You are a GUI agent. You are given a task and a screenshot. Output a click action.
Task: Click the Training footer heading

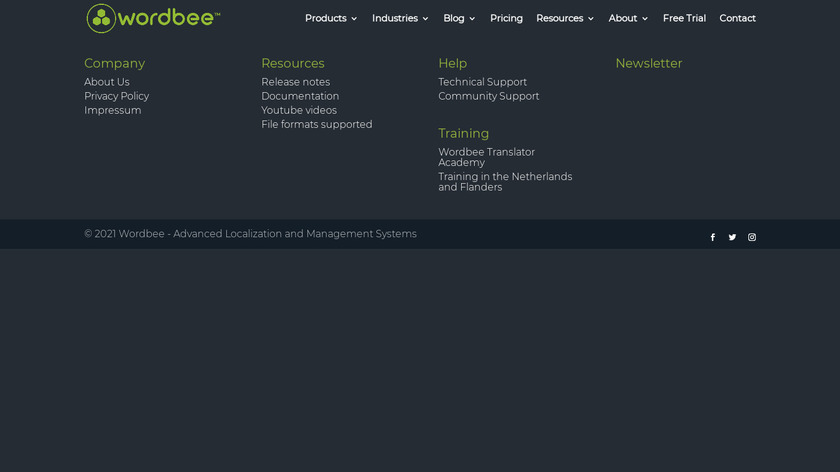point(463,133)
